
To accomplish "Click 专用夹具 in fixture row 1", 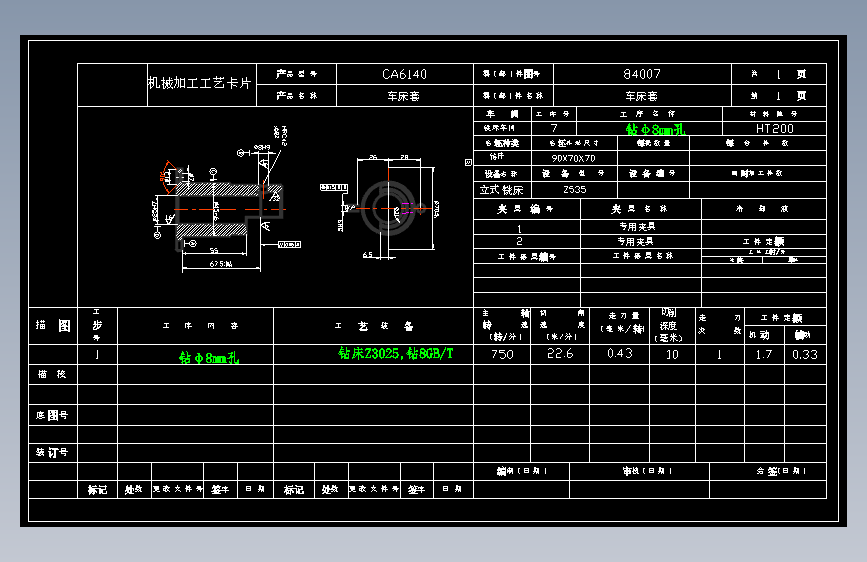I will tap(637, 227).
